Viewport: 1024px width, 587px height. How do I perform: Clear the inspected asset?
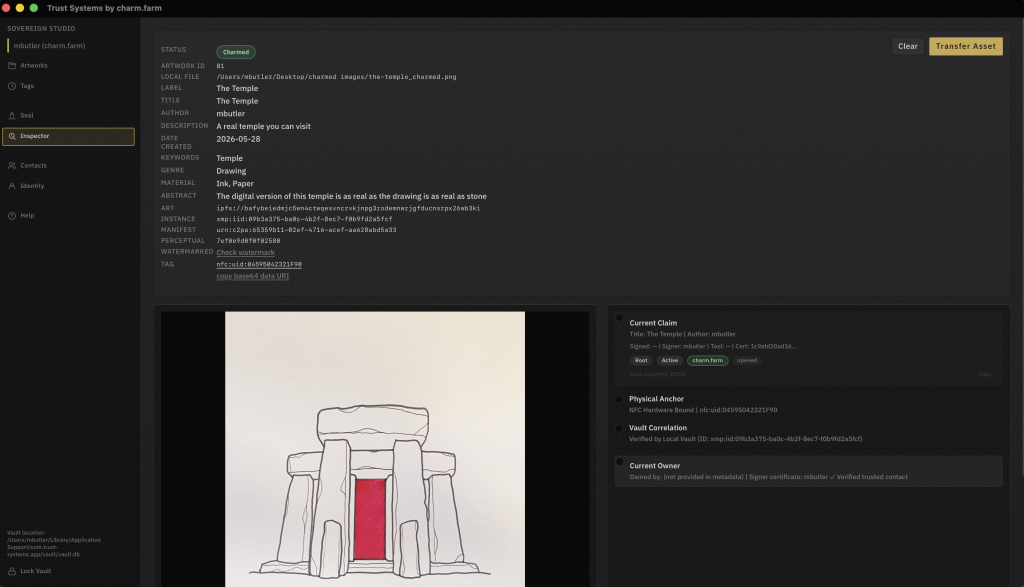pyautogui.click(x=907, y=46)
